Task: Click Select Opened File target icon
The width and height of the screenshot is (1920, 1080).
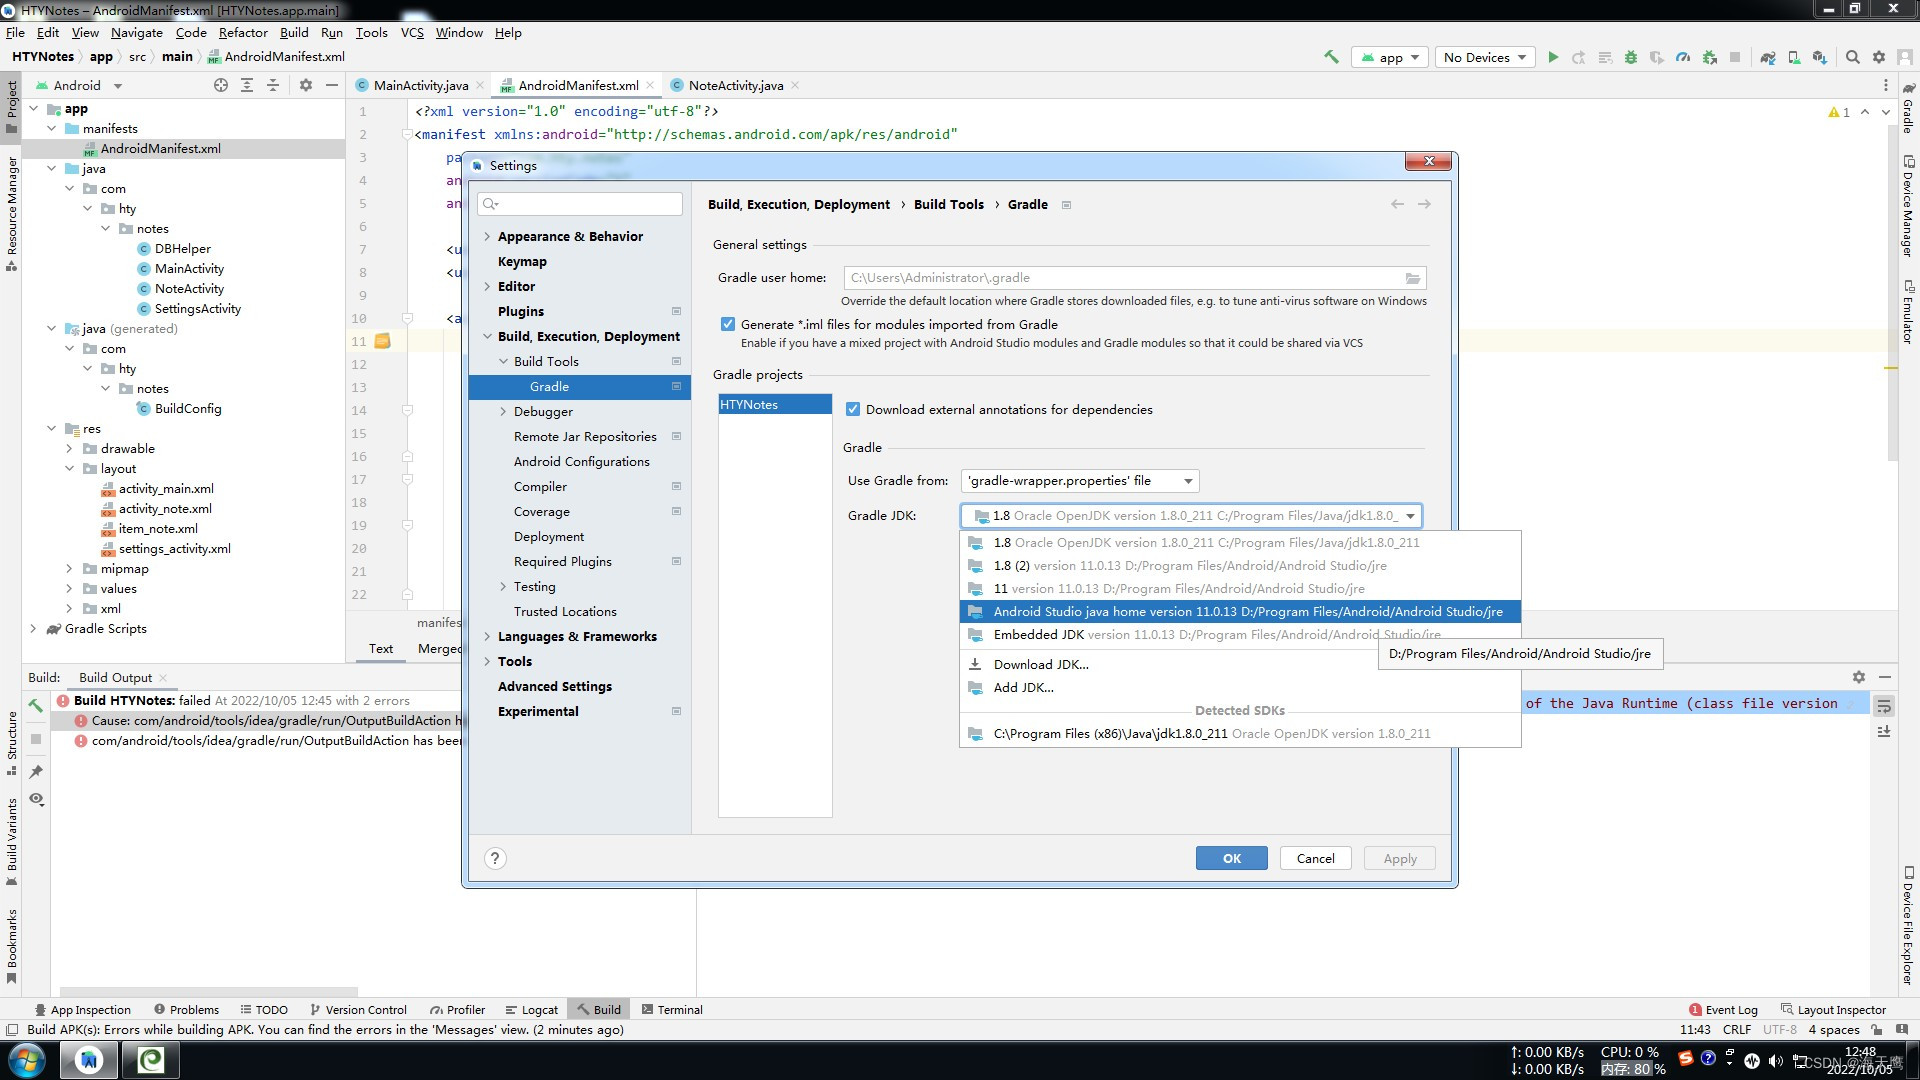Action: (221, 85)
